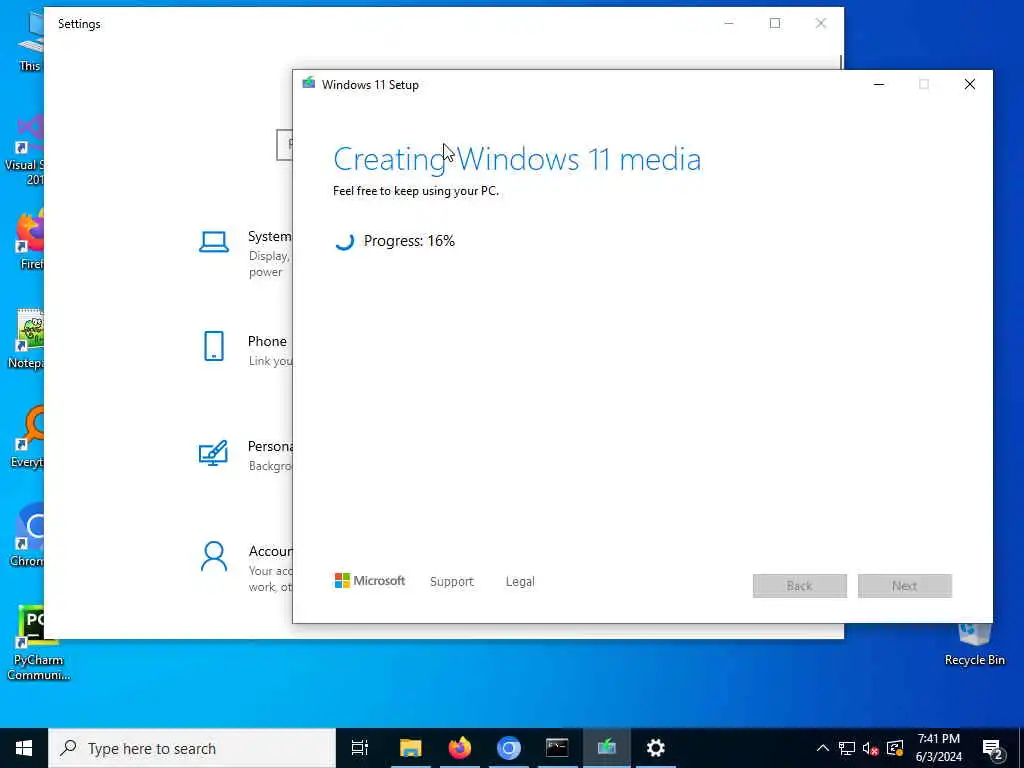
Task: Click the taskbar search box
Action: coord(192,748)
